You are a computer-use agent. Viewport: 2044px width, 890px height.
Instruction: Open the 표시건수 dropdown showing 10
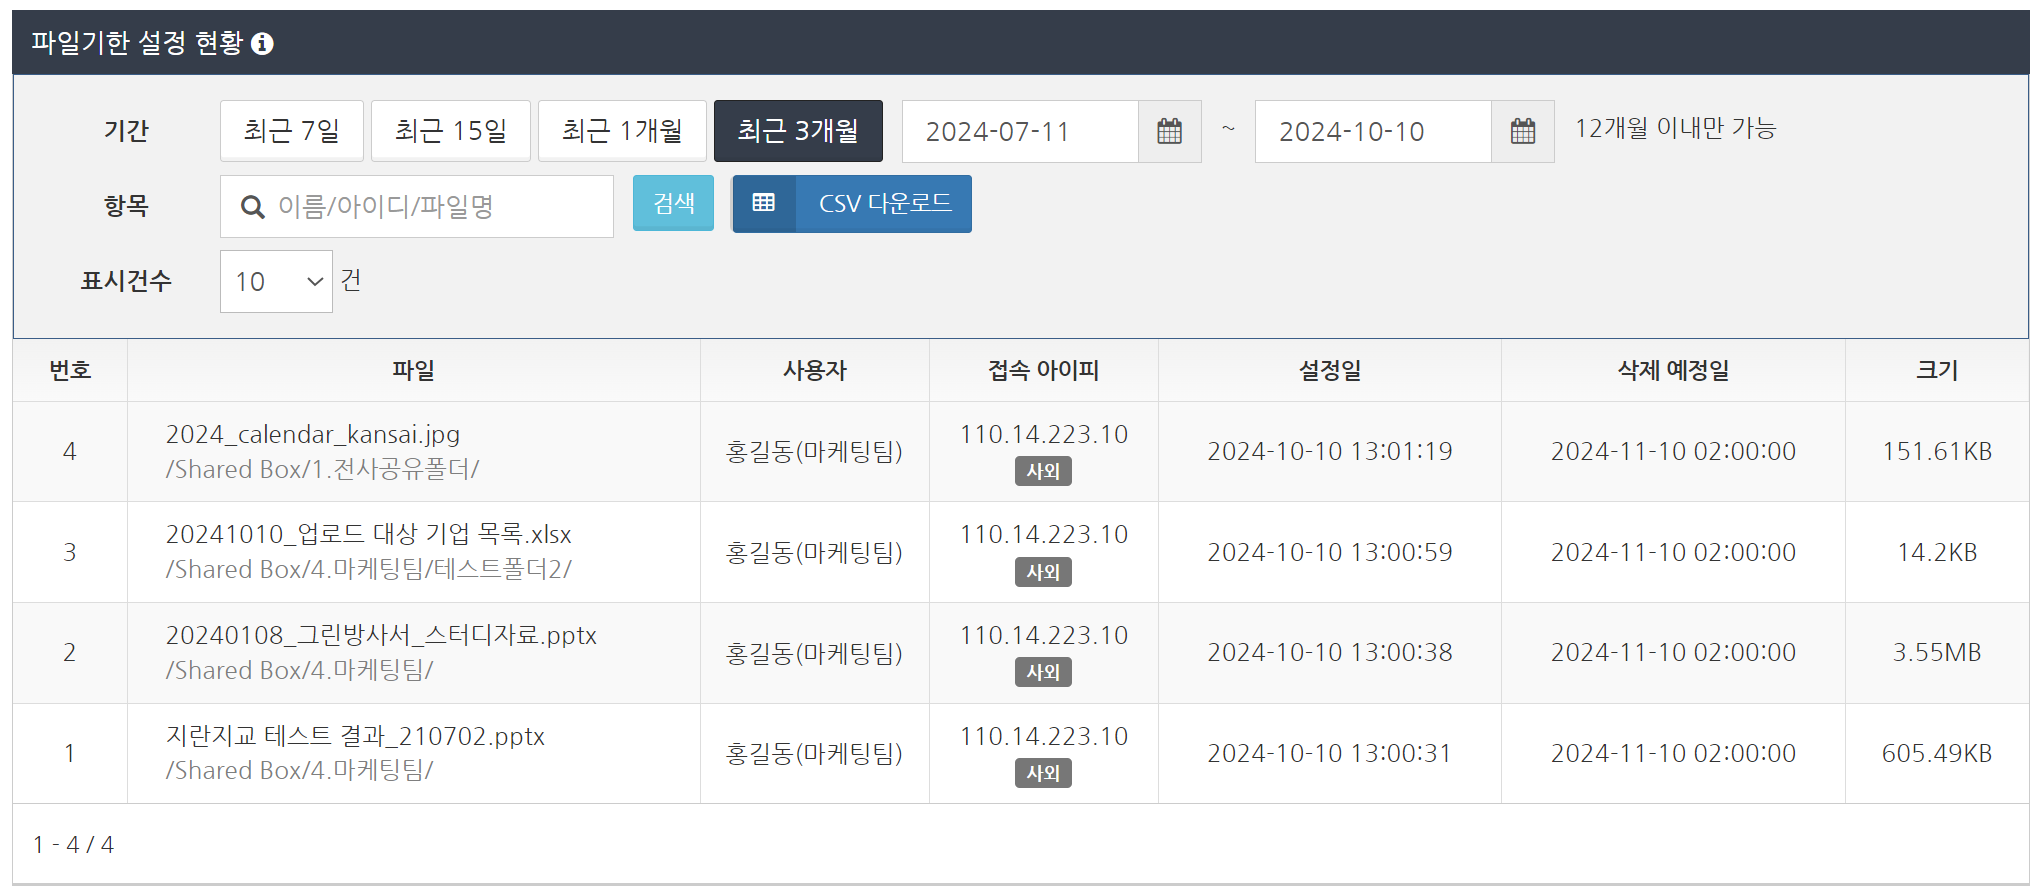pos(276,282)
